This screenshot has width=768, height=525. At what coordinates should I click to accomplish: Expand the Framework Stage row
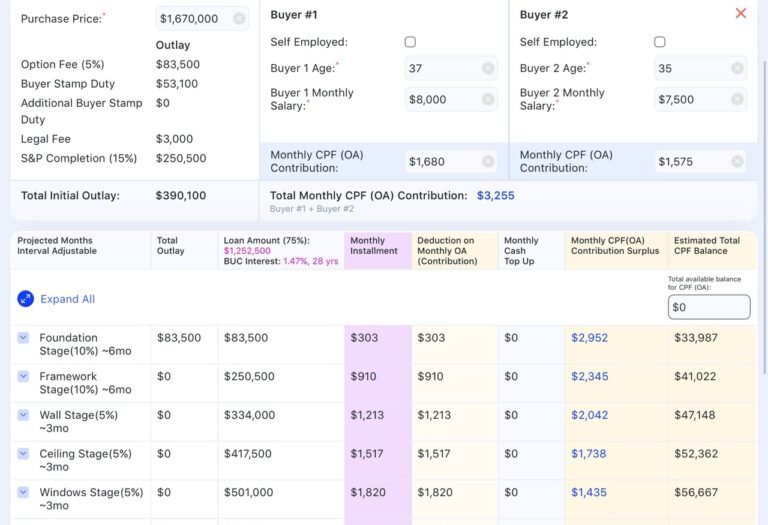pyautogui.click(x=23, y=376)
